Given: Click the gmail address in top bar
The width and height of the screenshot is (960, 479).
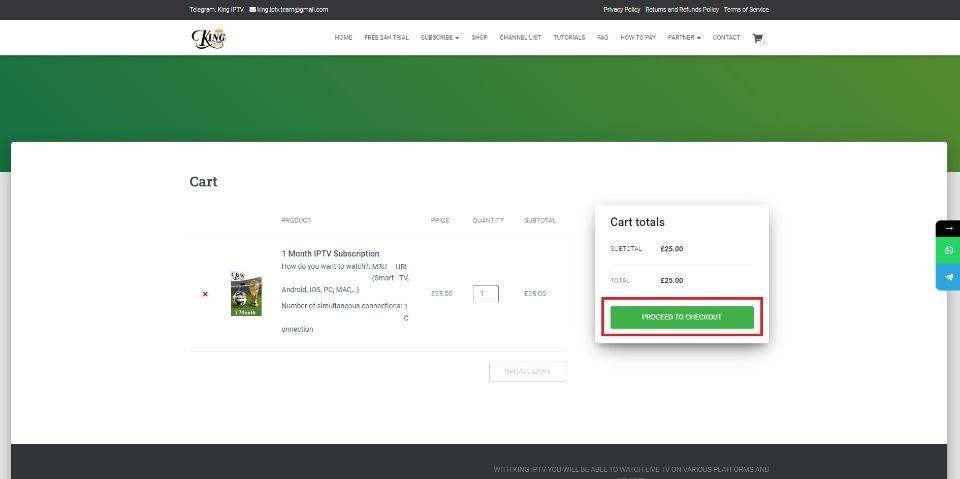Looking at the screenshot, I should pyautogui.click(x=293, y=10).
